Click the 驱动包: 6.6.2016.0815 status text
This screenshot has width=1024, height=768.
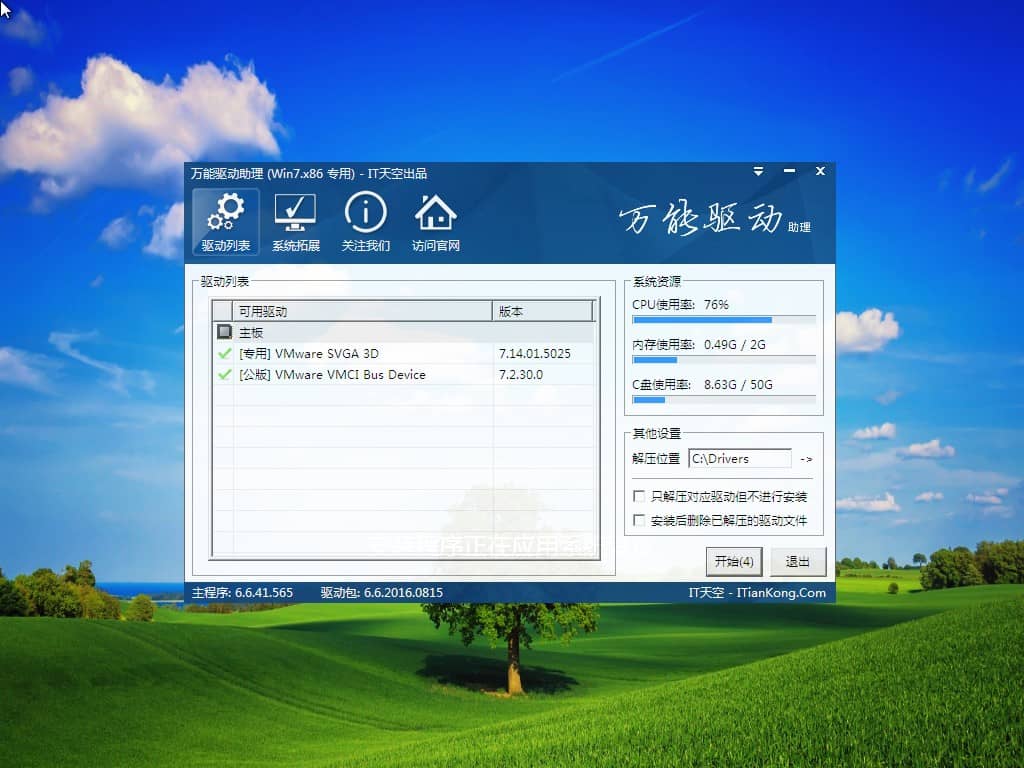coord(381,592)
